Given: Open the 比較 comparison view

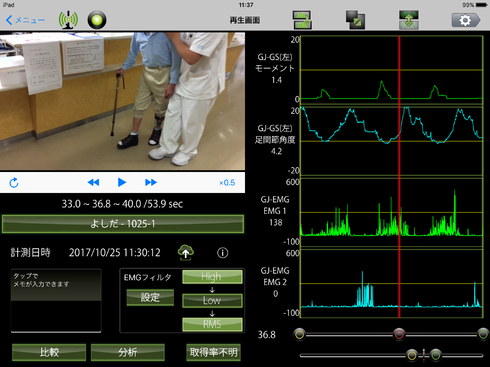Looking at the screenshot, I should click(49, 352).
